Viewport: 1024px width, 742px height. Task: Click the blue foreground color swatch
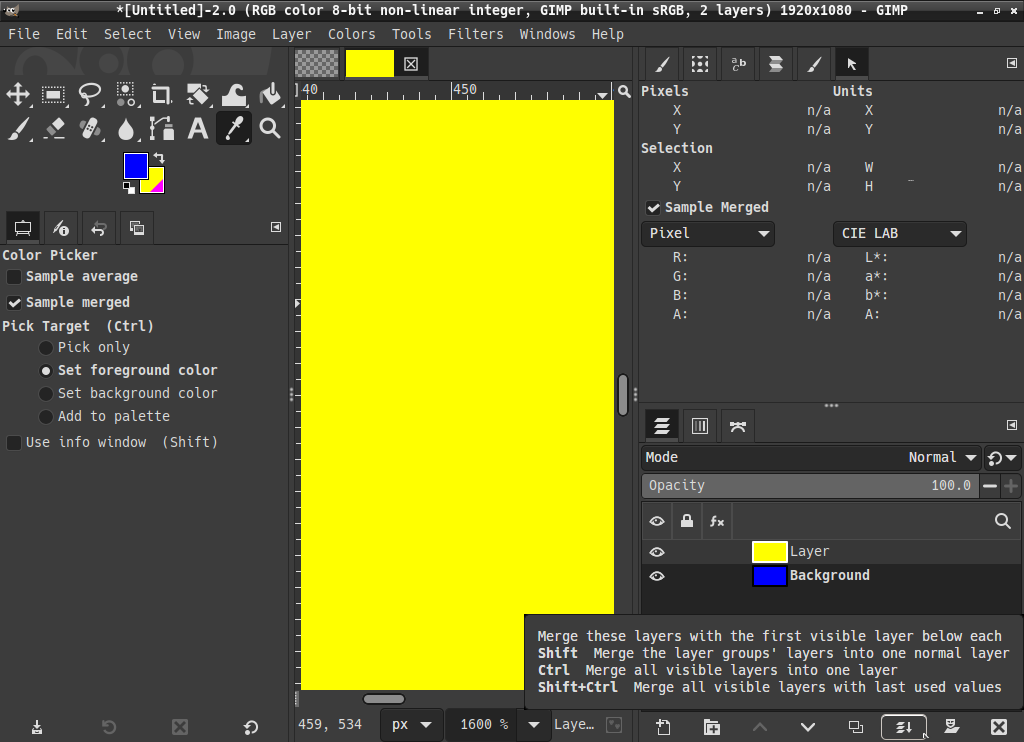[135, 165]
